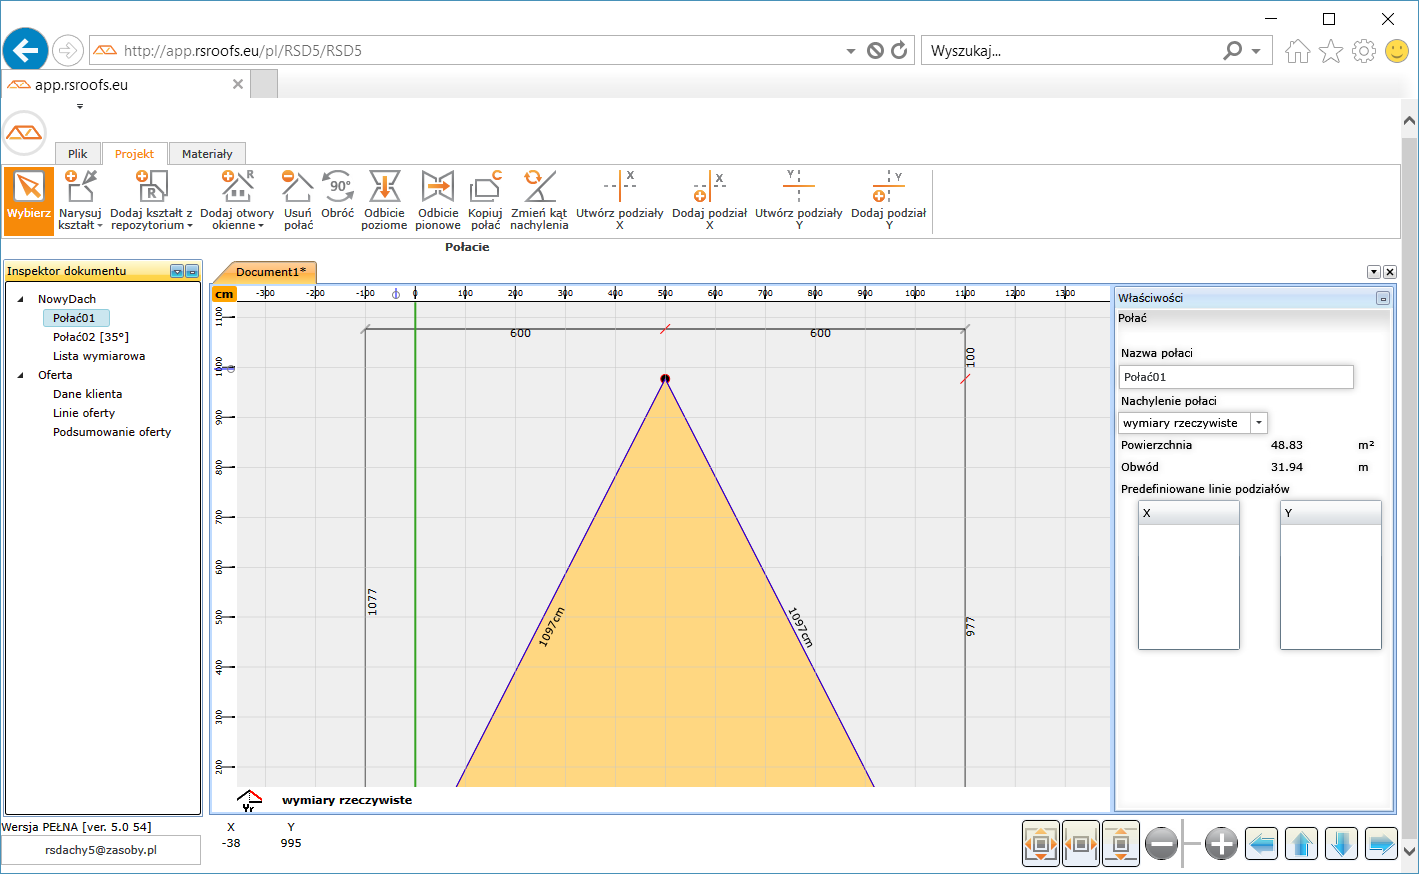Zoom out with the minus button
1419x874 pixels.
point(1161,844)
